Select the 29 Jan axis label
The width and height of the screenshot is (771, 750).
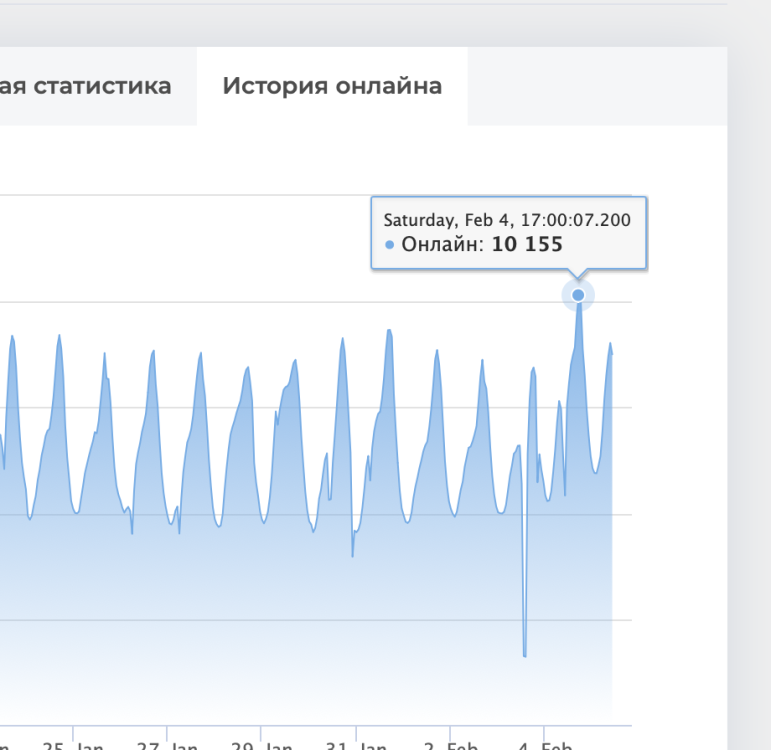(x=261, y=745)
